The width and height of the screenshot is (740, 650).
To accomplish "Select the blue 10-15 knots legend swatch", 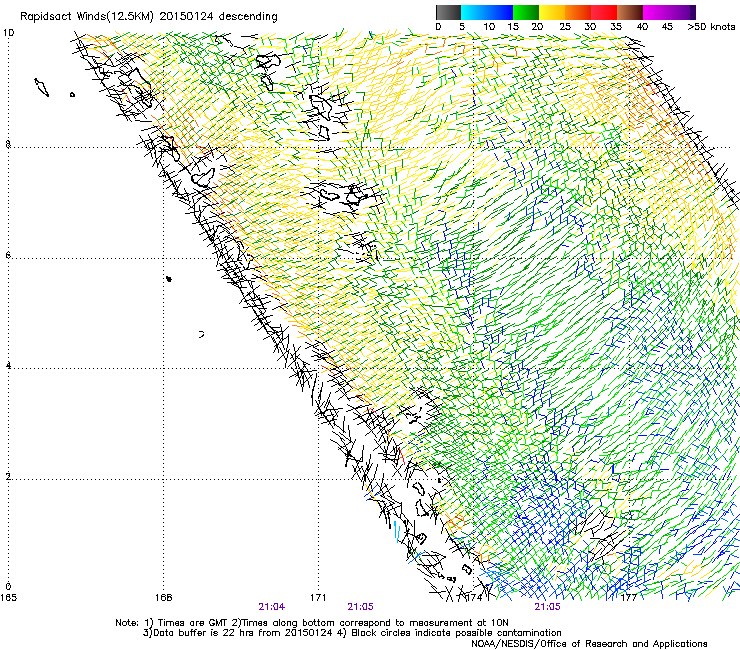I will (500, 12).
